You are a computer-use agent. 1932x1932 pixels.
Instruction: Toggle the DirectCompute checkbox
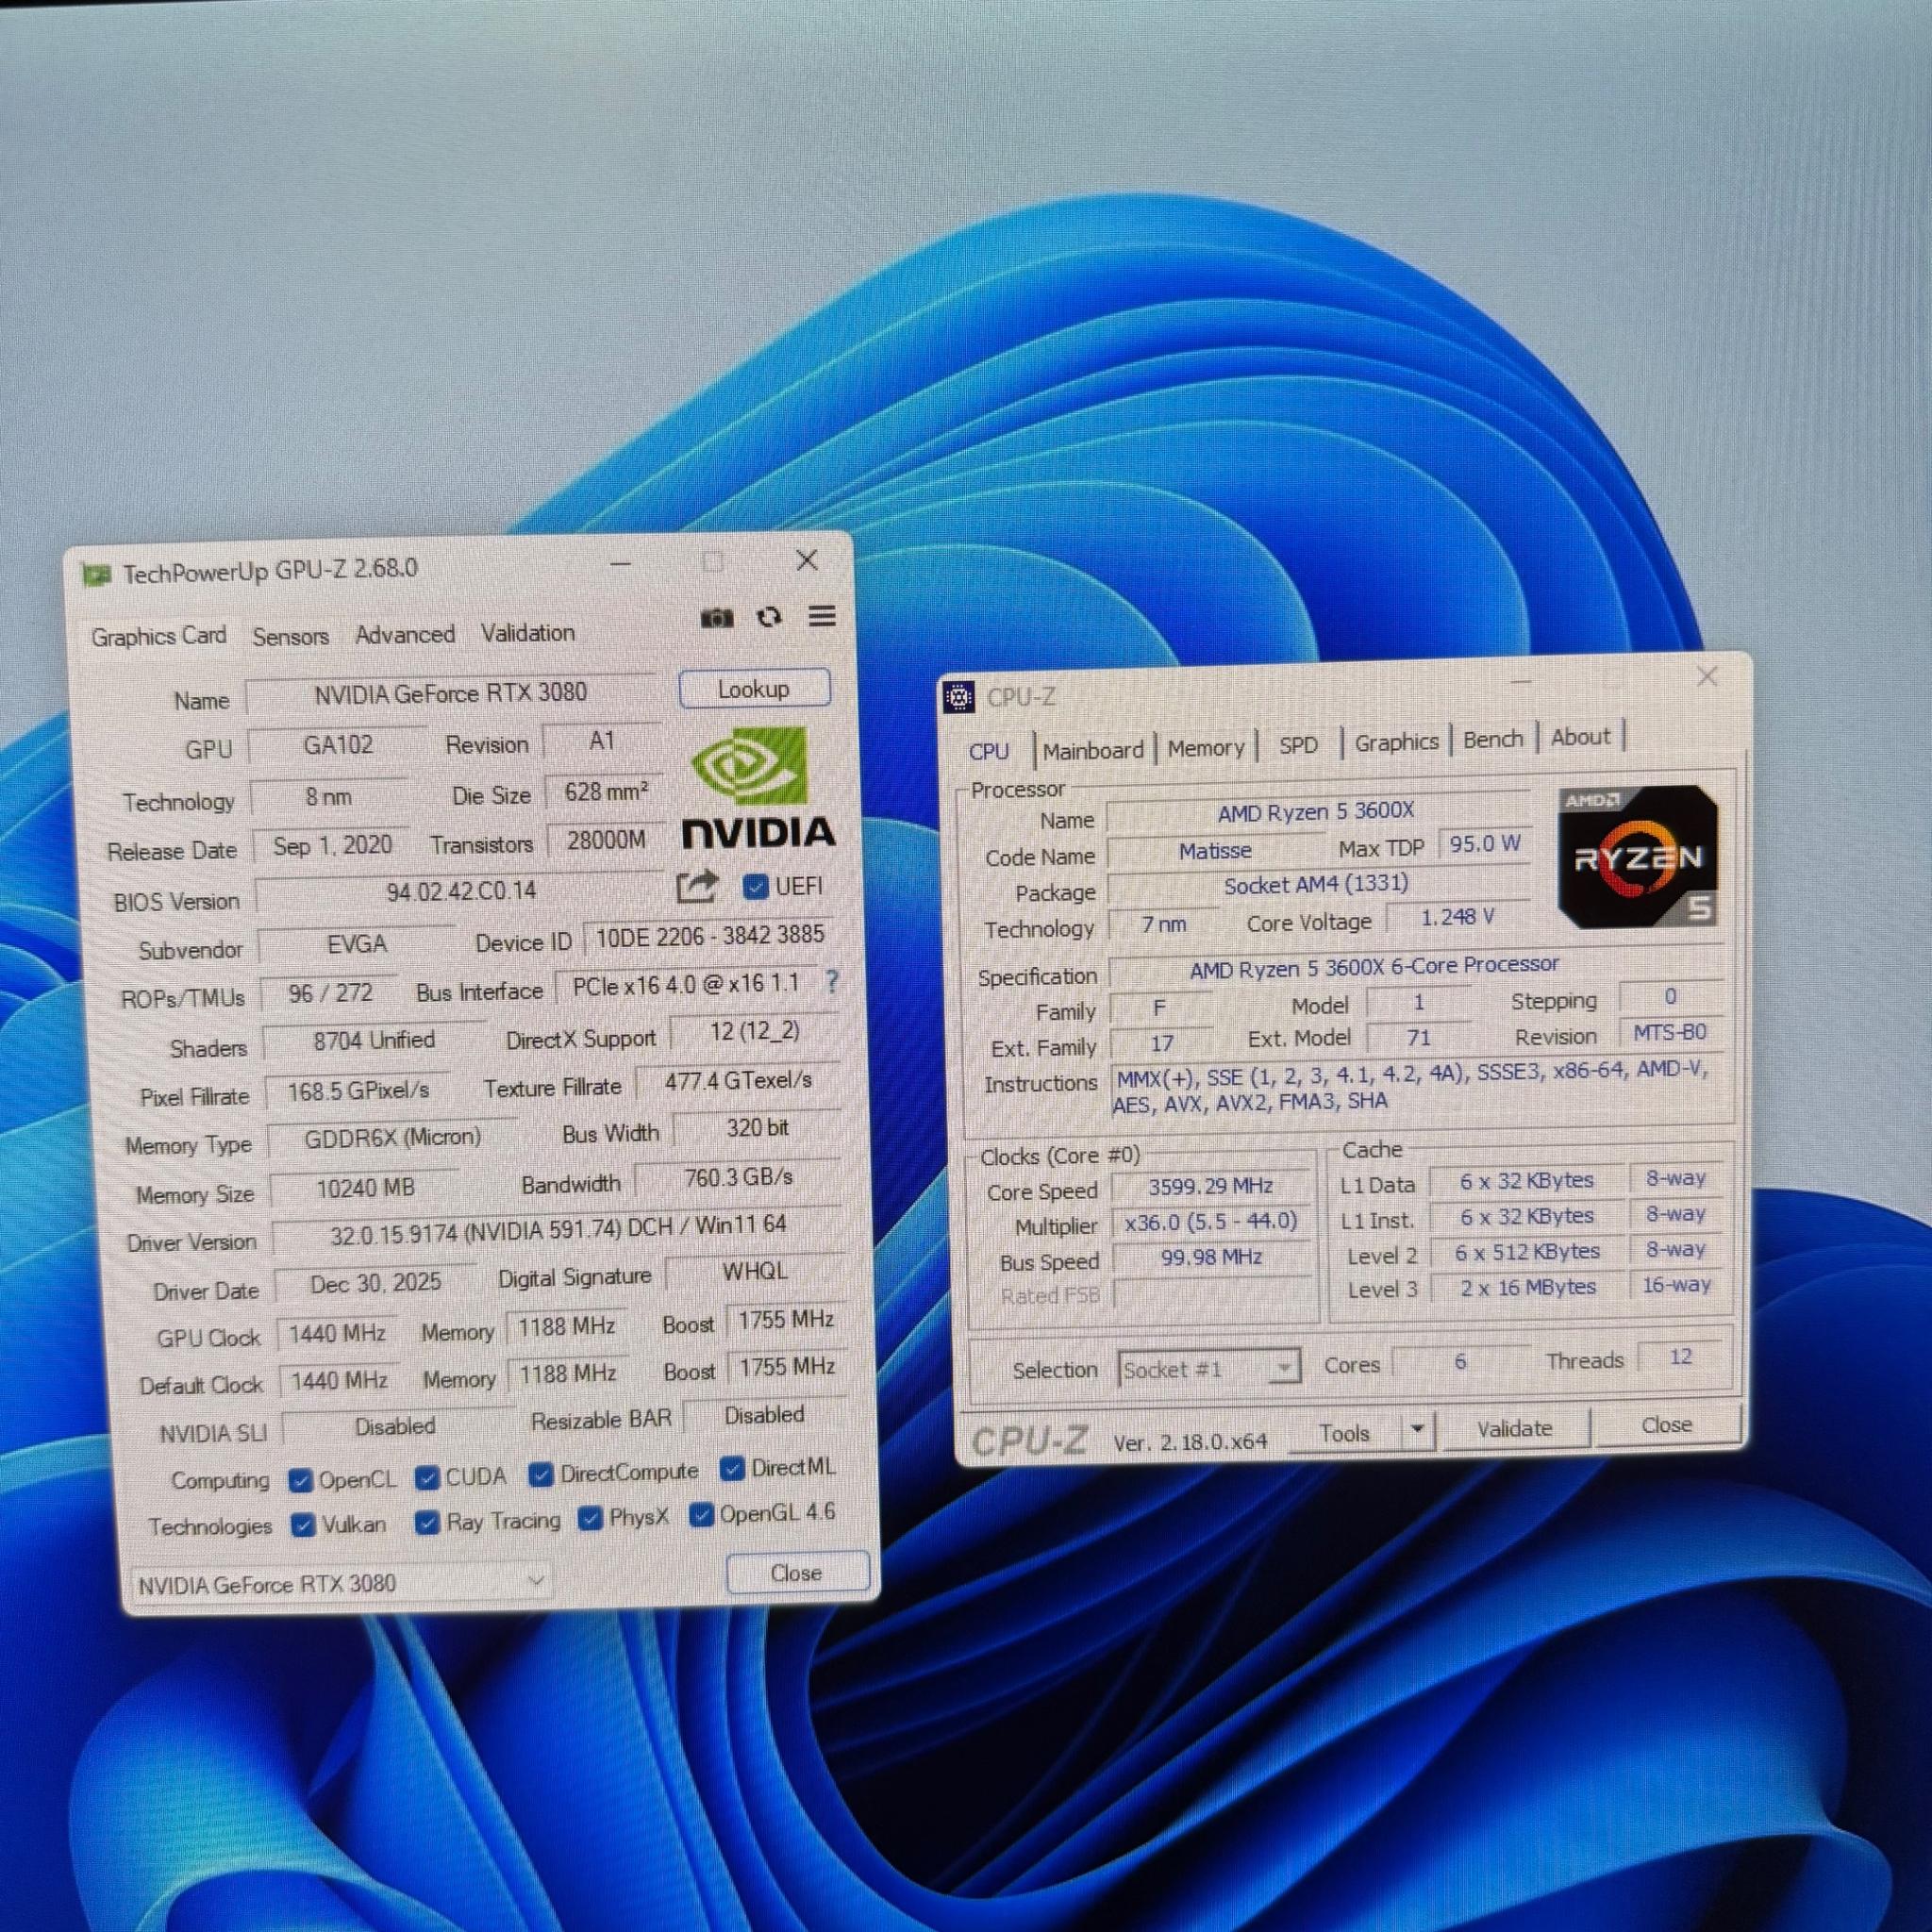(x=541, y=1474)
